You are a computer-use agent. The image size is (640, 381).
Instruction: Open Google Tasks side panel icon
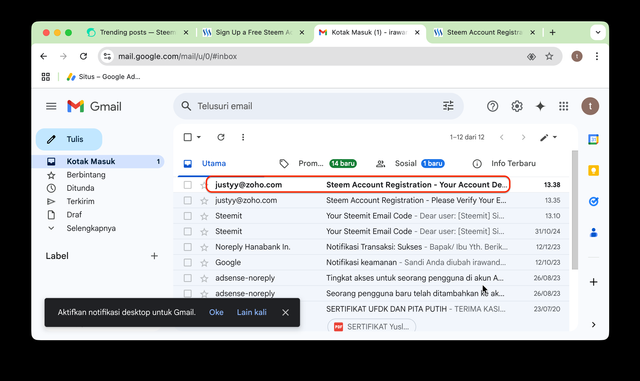click(593, 201)
